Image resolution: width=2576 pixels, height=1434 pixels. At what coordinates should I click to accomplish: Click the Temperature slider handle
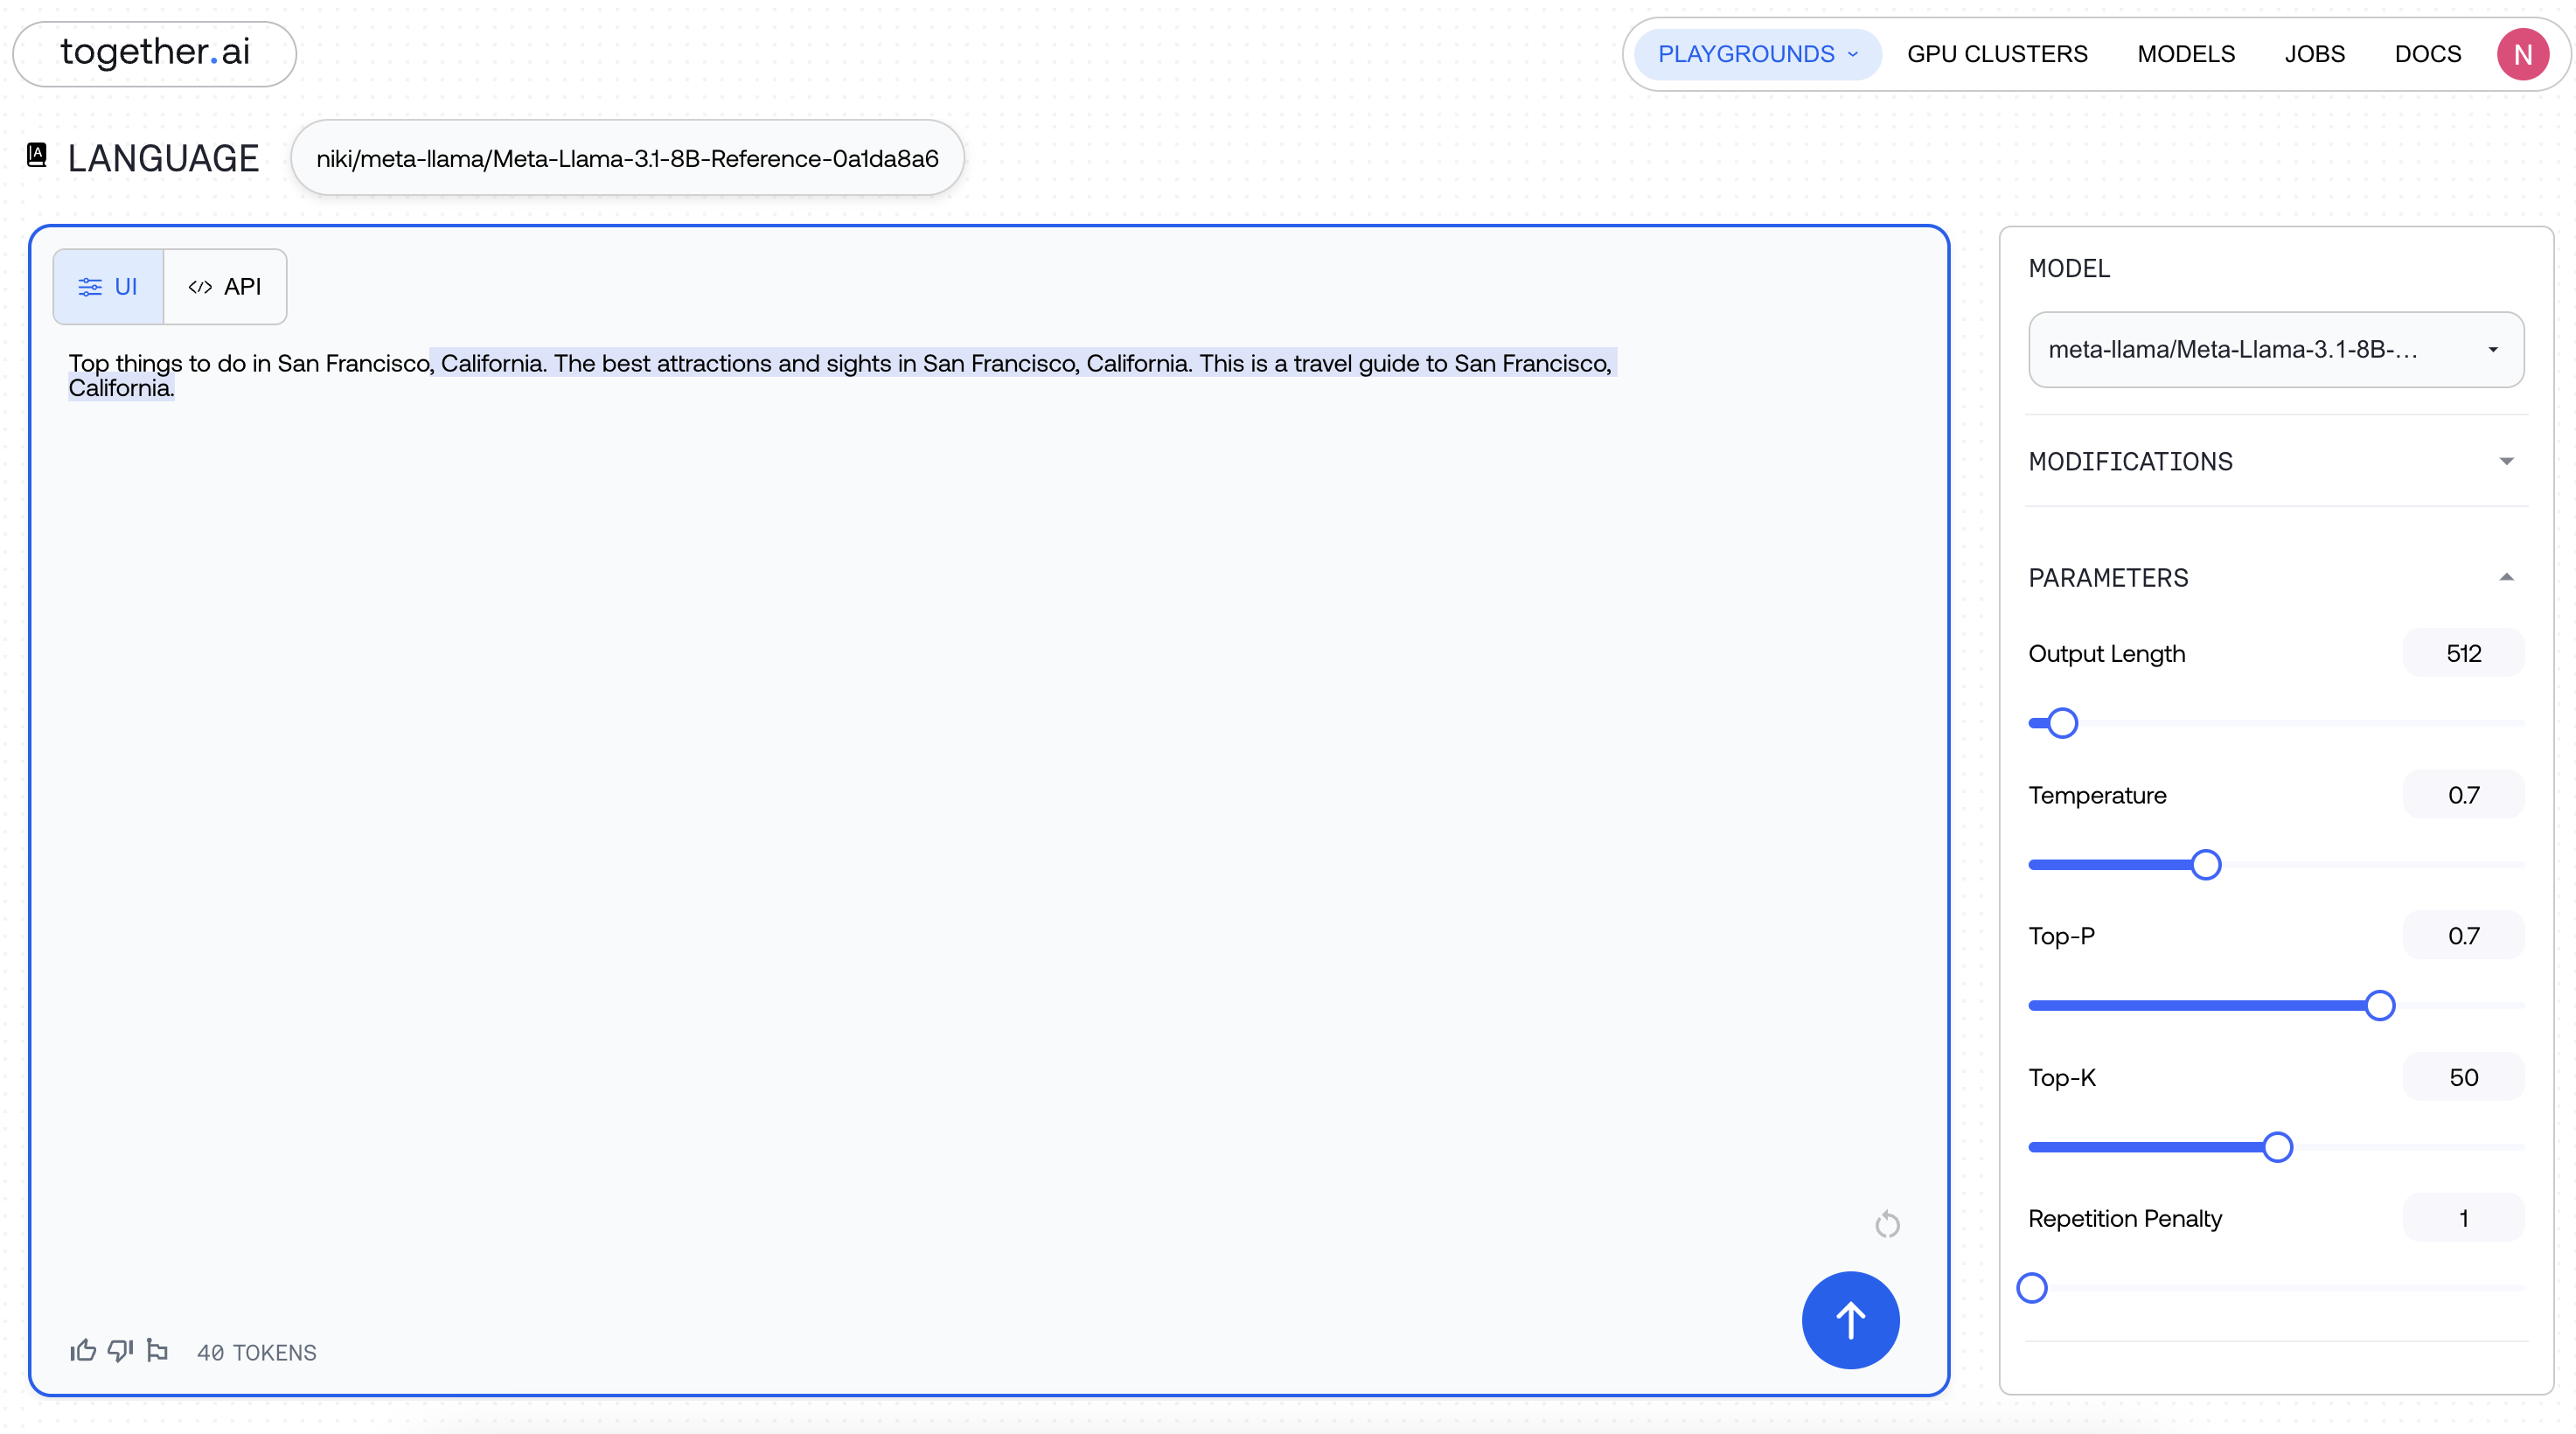2206,864
